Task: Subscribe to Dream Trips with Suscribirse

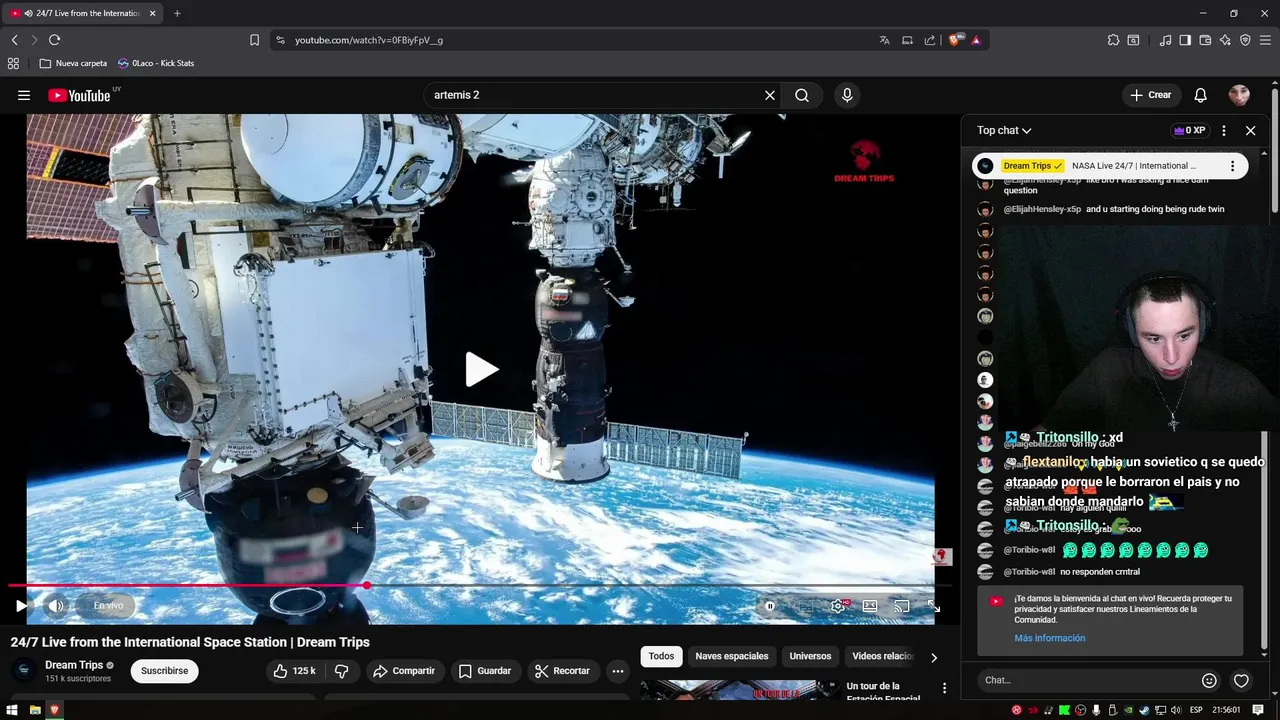Action: tap(164, 671)
